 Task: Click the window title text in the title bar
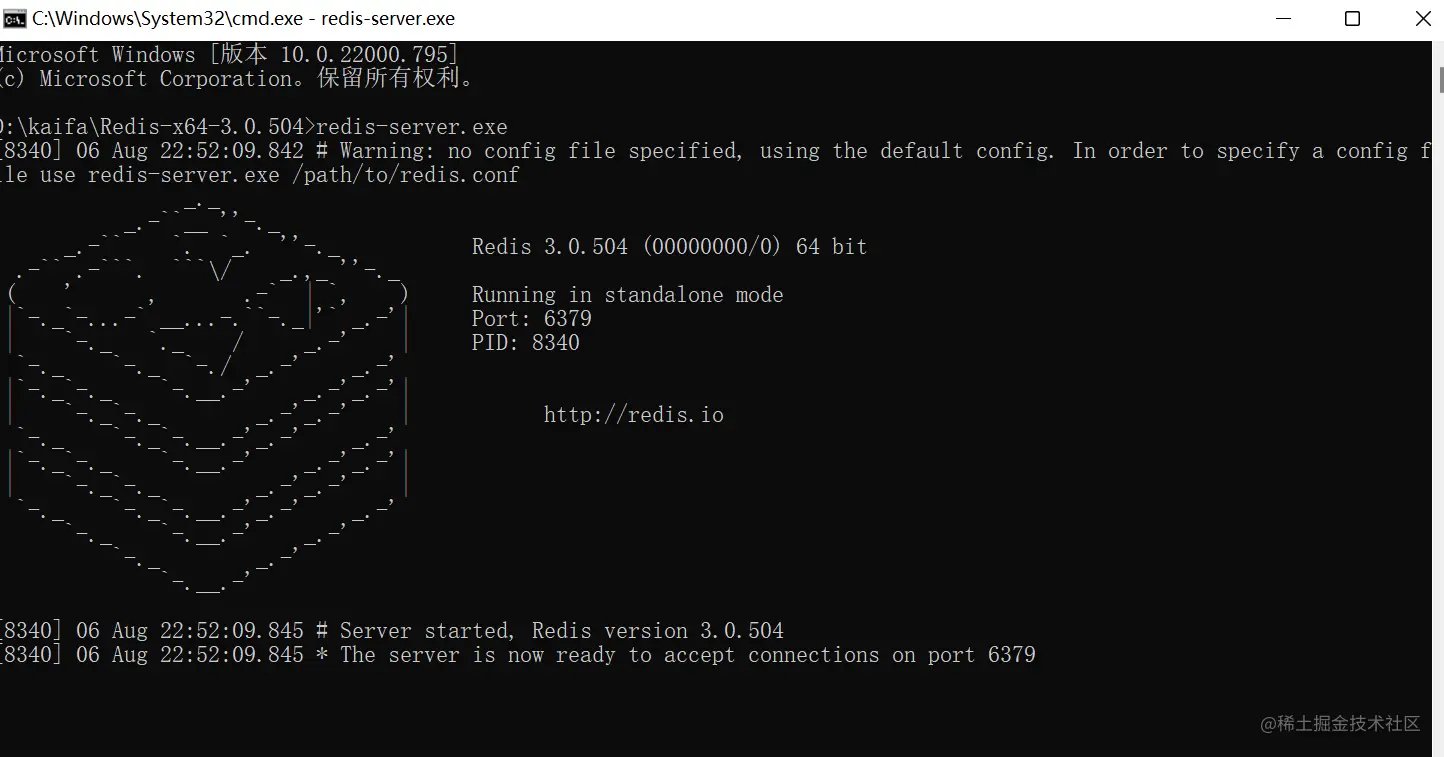tap(243, 18)
